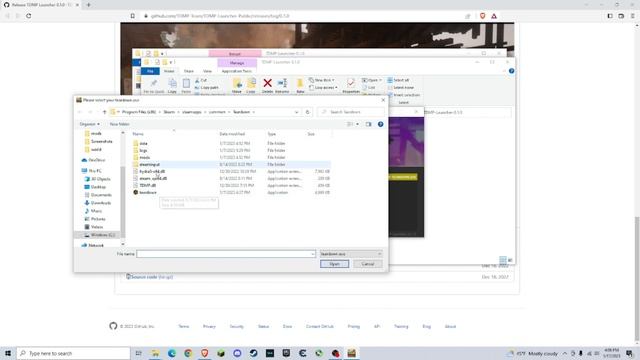Open Steam from the taskbar
Viewport: 640px width, 360px height.
[x=253, y=353]
